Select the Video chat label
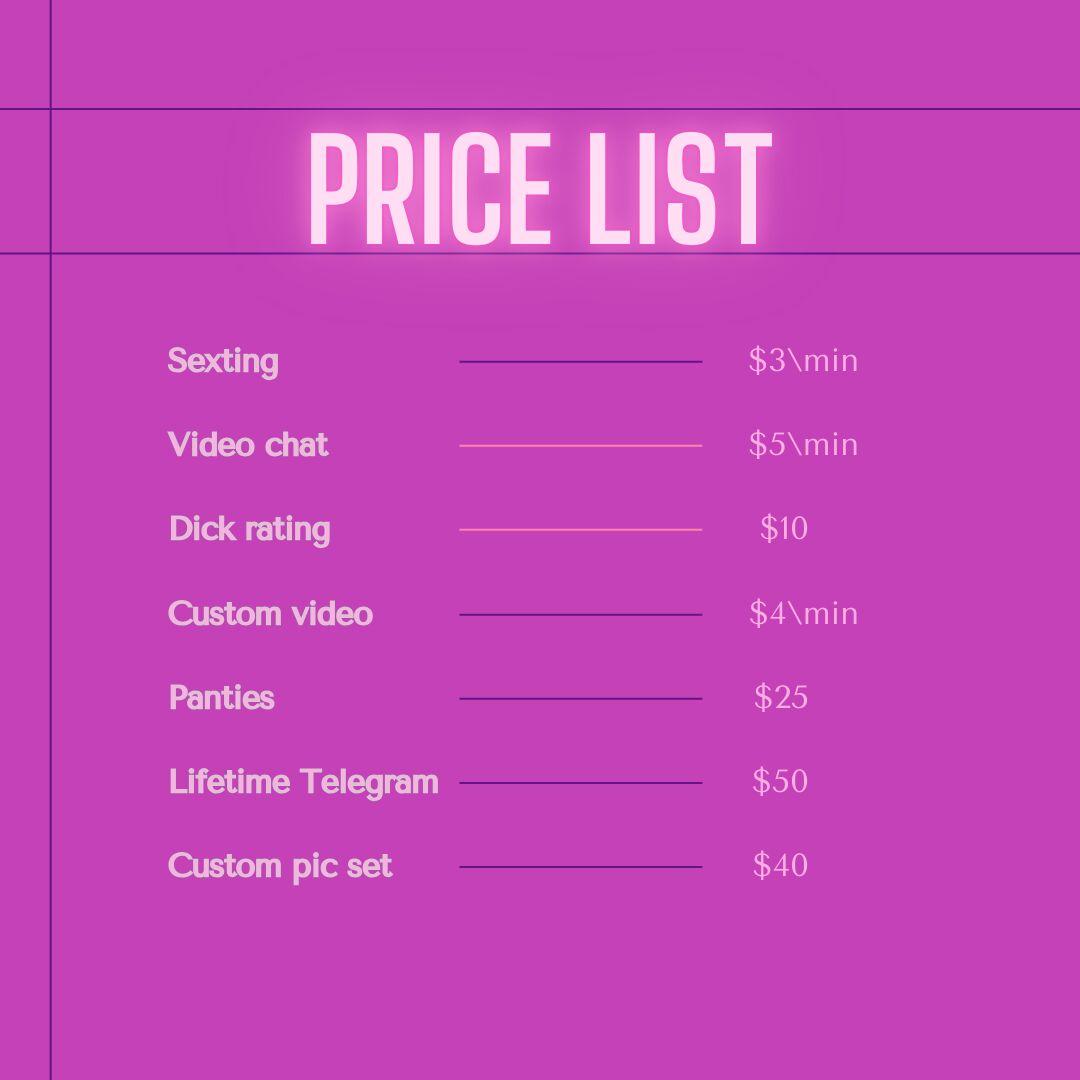Image resolution: width=1080 pixels, height=1080 pixels. (x=248, y=444)
